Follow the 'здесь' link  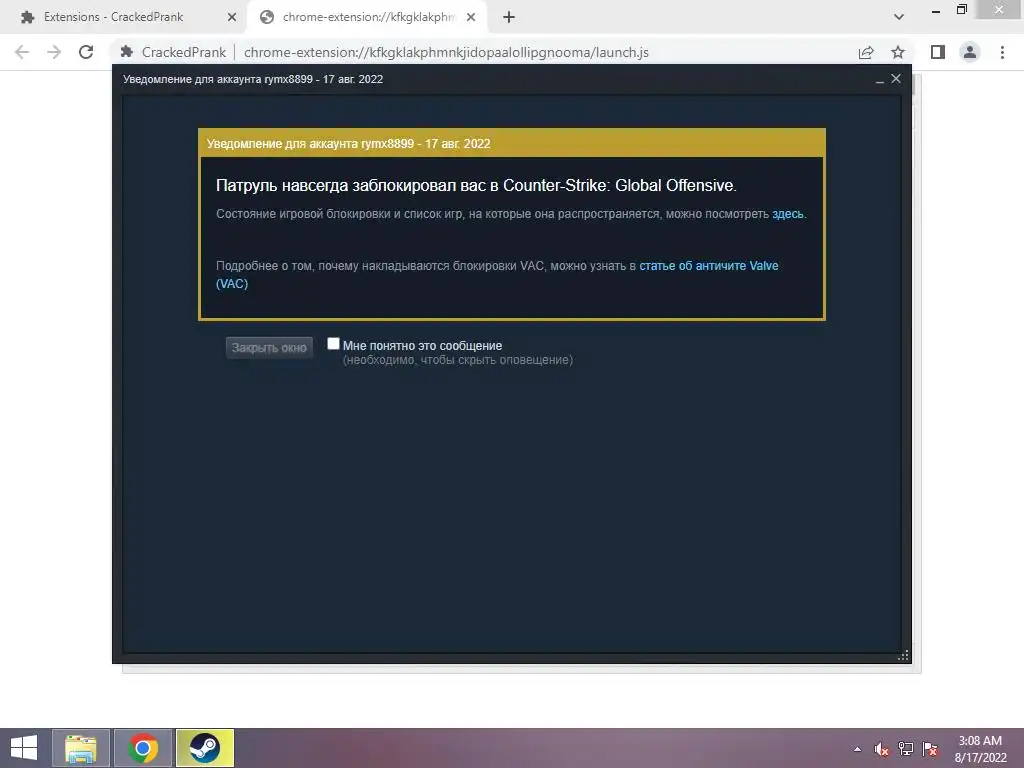click(788, 214)
